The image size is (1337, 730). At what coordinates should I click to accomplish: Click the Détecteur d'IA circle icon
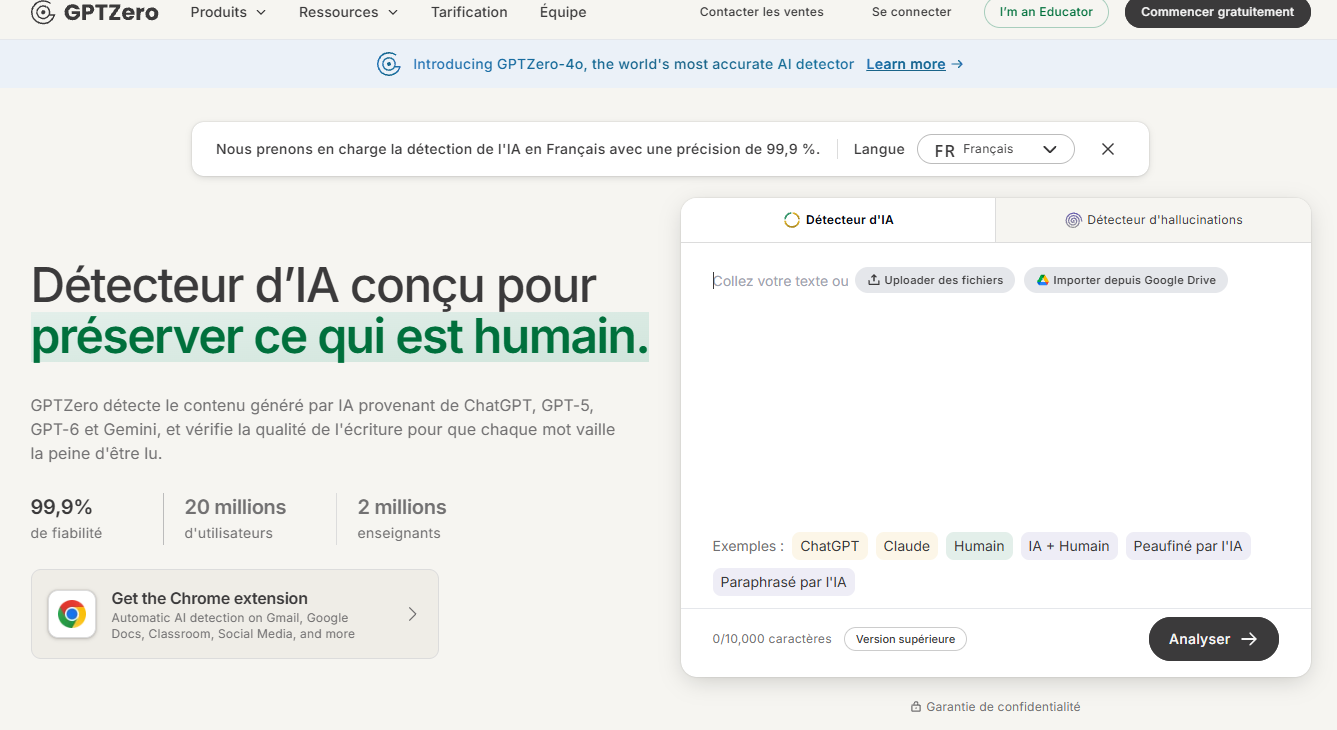[x=792, y=220]
